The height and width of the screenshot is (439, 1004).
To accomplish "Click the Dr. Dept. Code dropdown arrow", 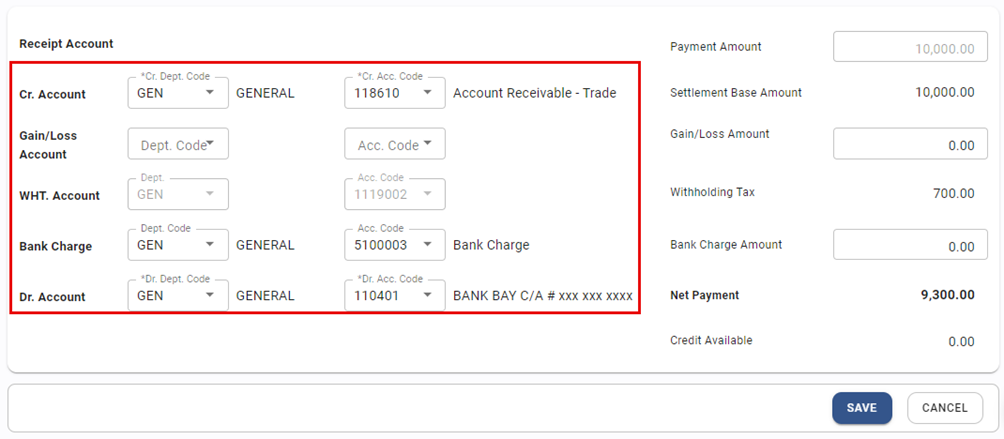I will [x=210, y=296].
